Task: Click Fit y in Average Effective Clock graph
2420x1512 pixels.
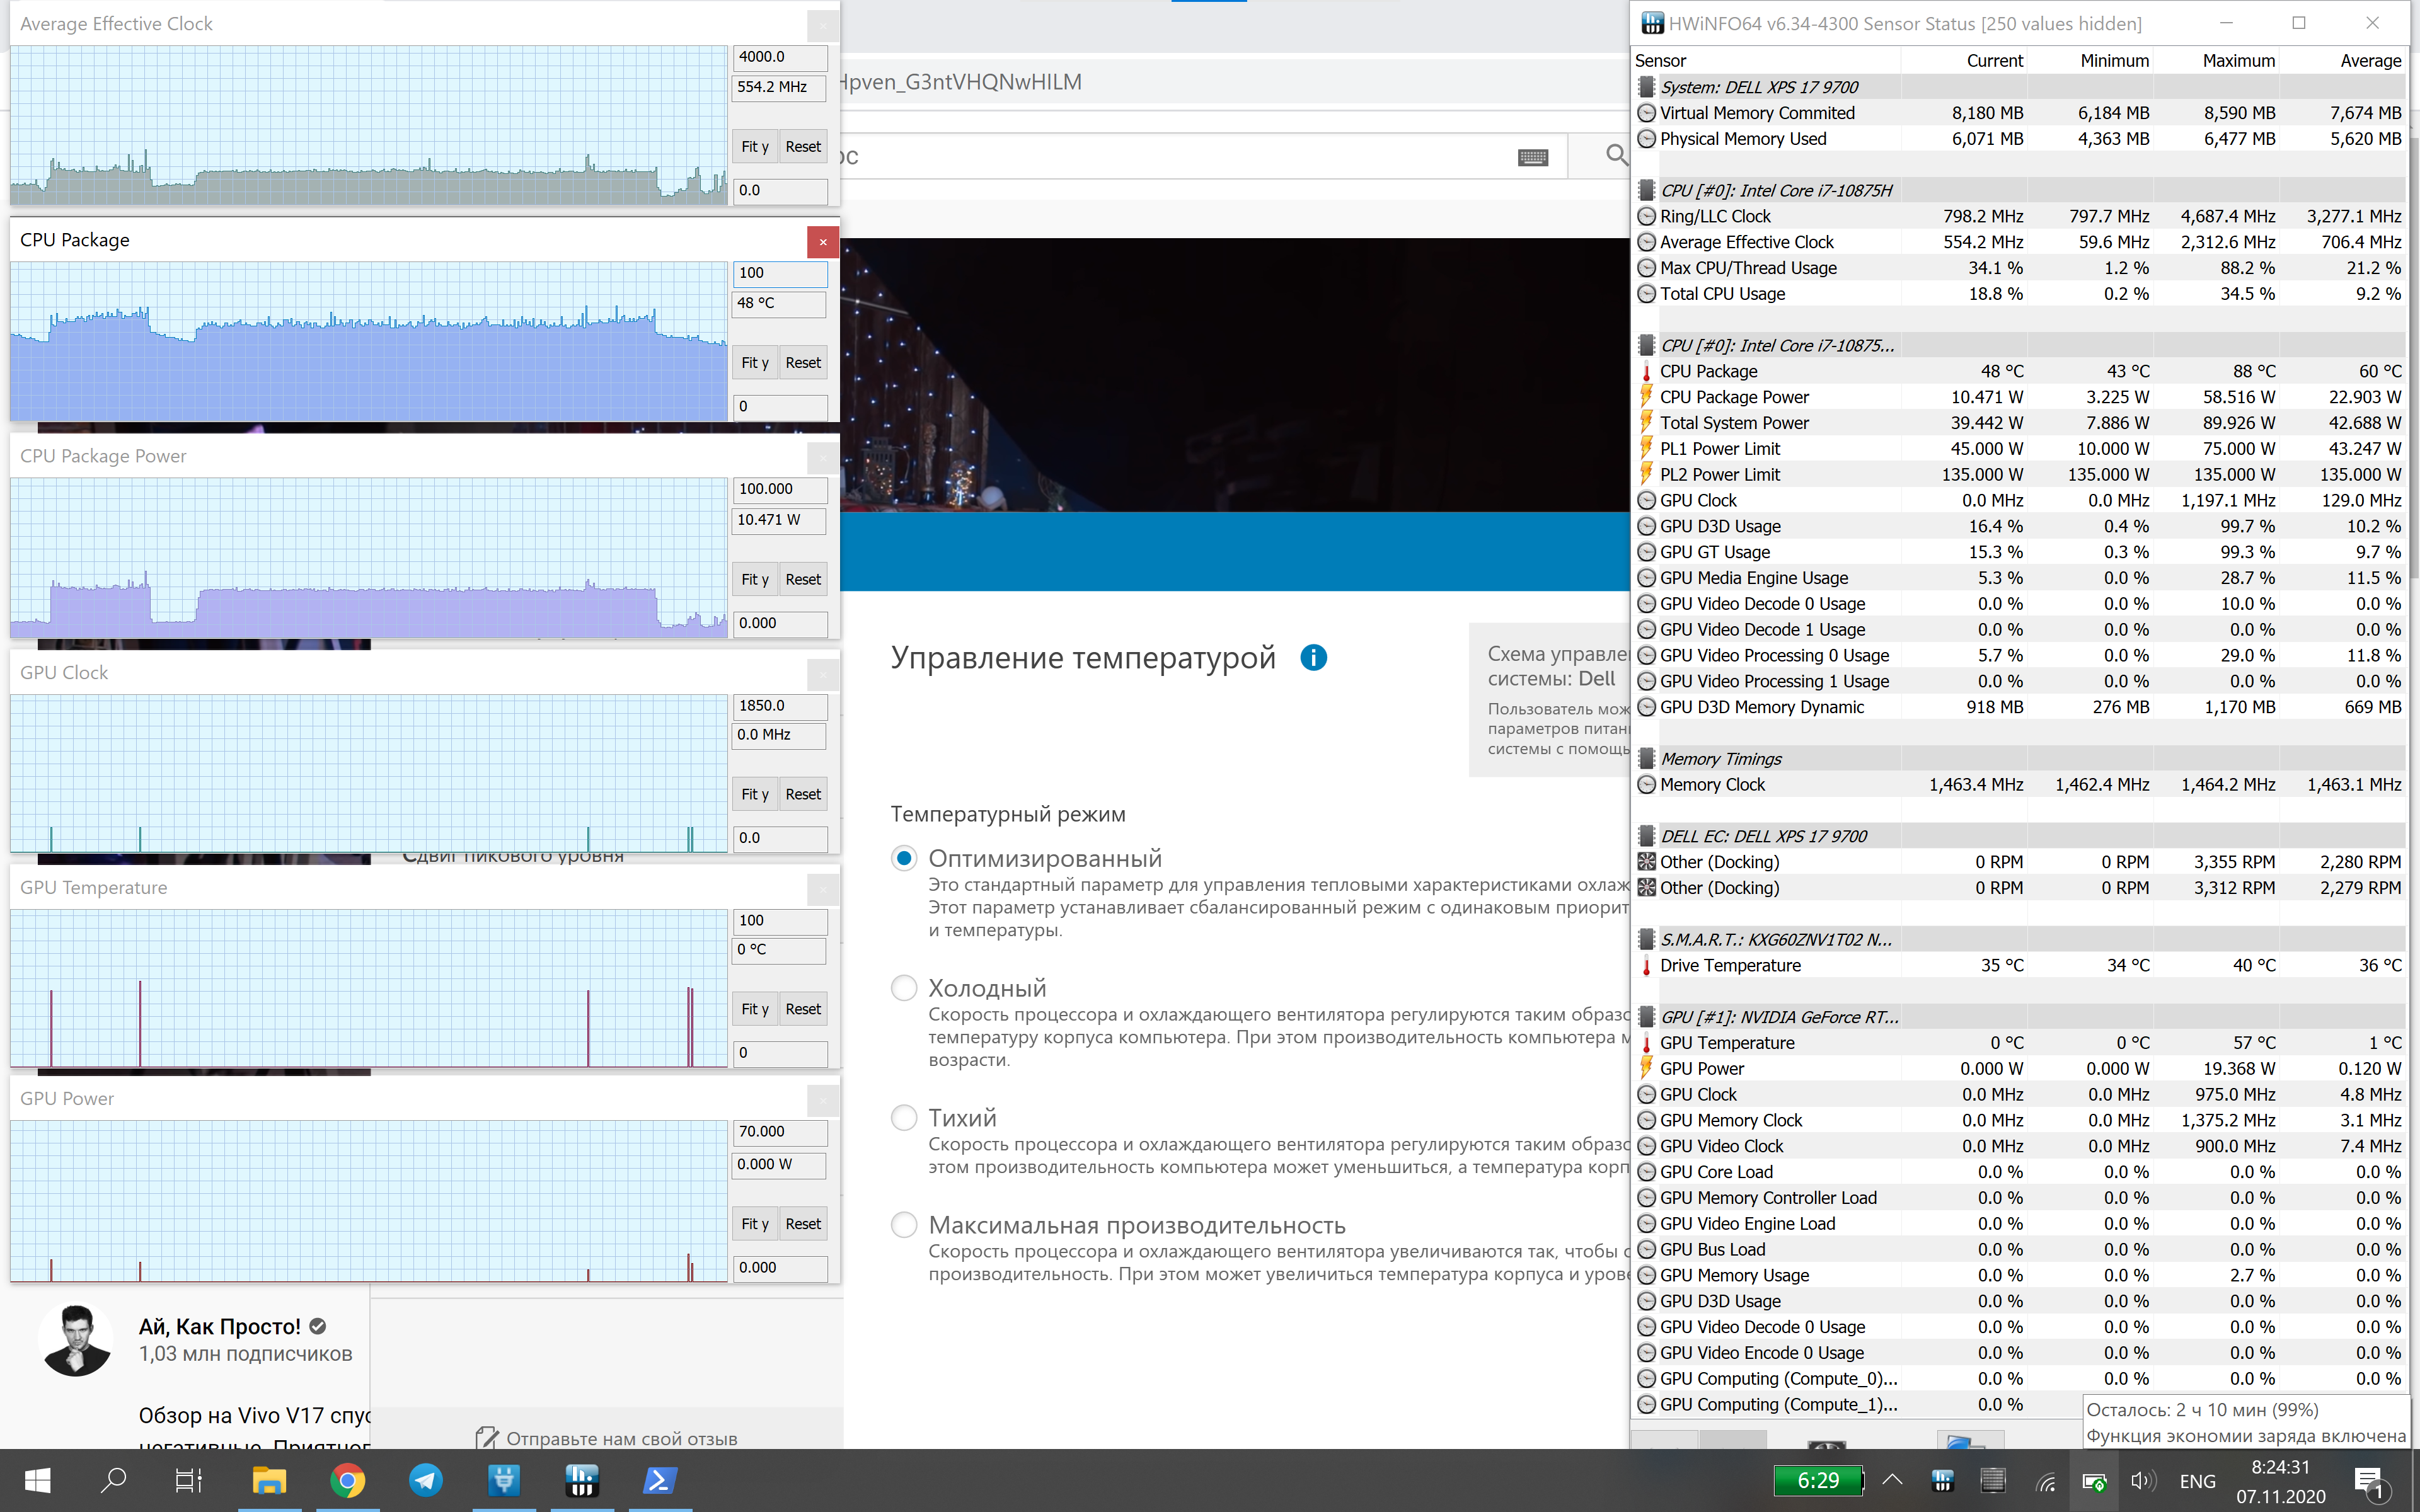Action: click(x=755, y=147)
